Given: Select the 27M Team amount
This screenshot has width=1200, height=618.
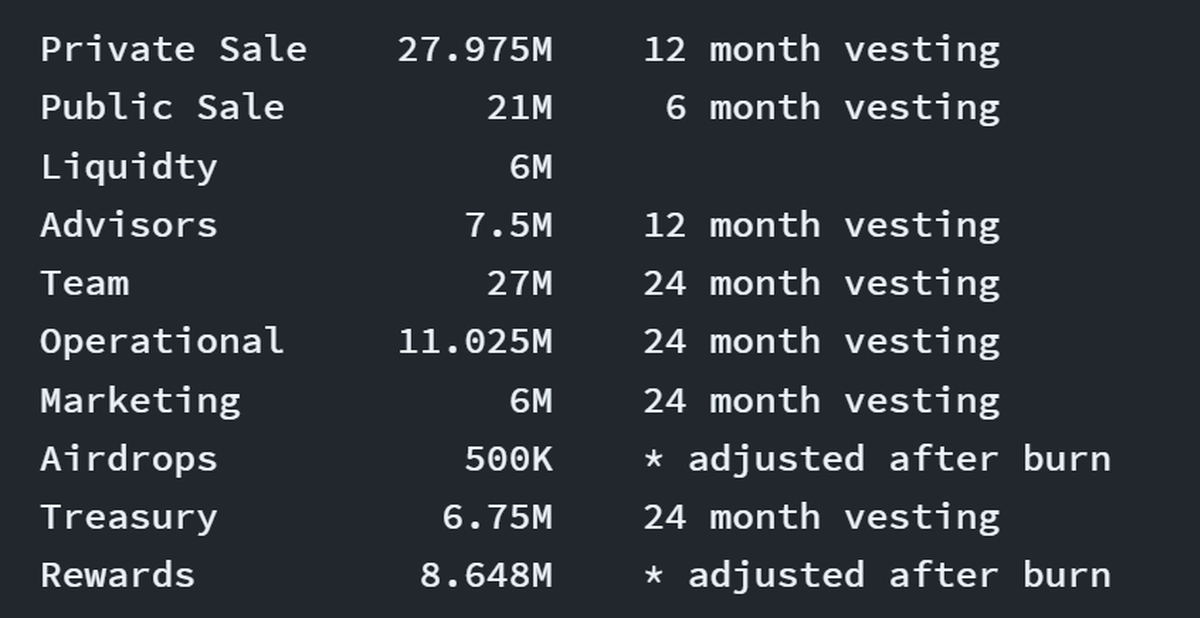Looking at the screenshot, I should (x=518, y=283).
